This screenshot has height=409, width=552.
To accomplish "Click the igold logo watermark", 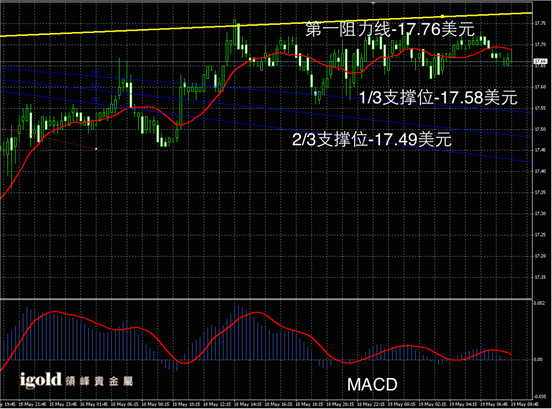I will pos(76,380).
